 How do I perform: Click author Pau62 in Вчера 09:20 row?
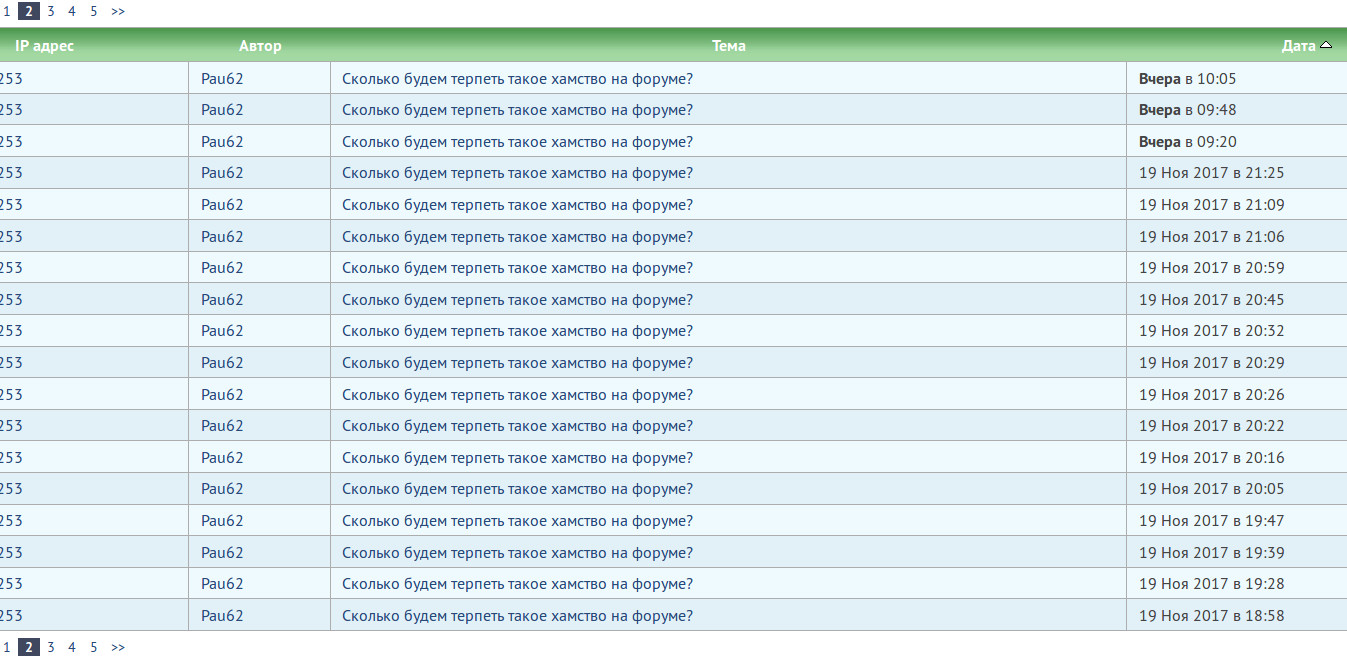222,142
